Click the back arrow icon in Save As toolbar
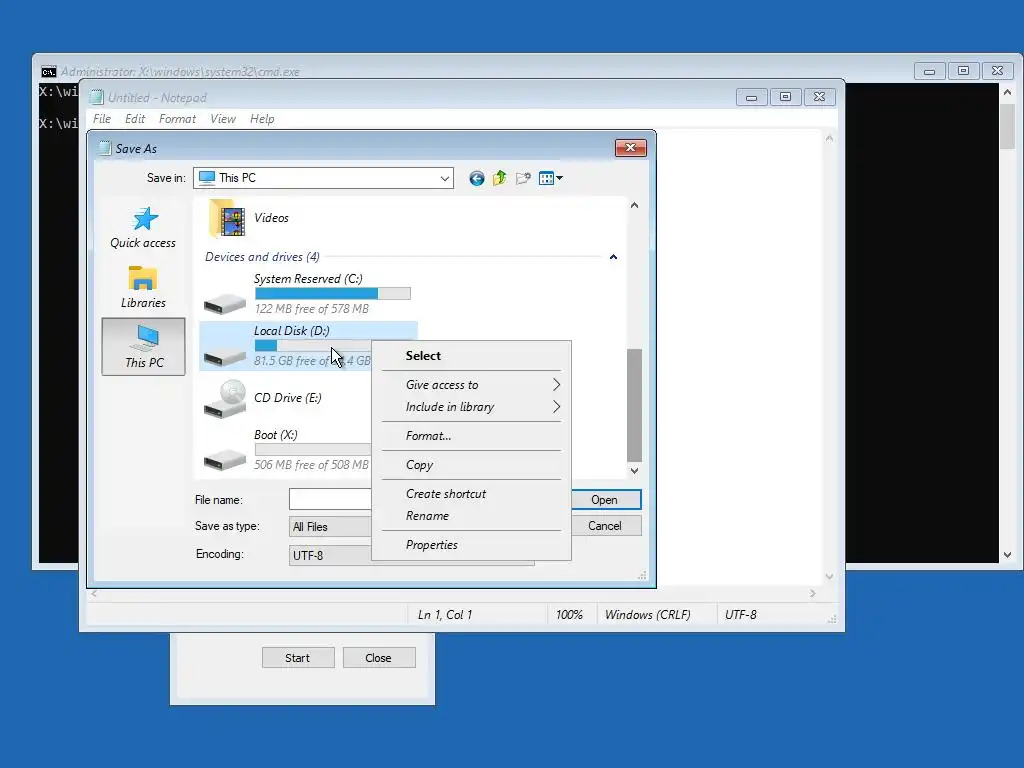Viewport: 1024px width, 768px height. pyautogui.click(x=477, y=178)
